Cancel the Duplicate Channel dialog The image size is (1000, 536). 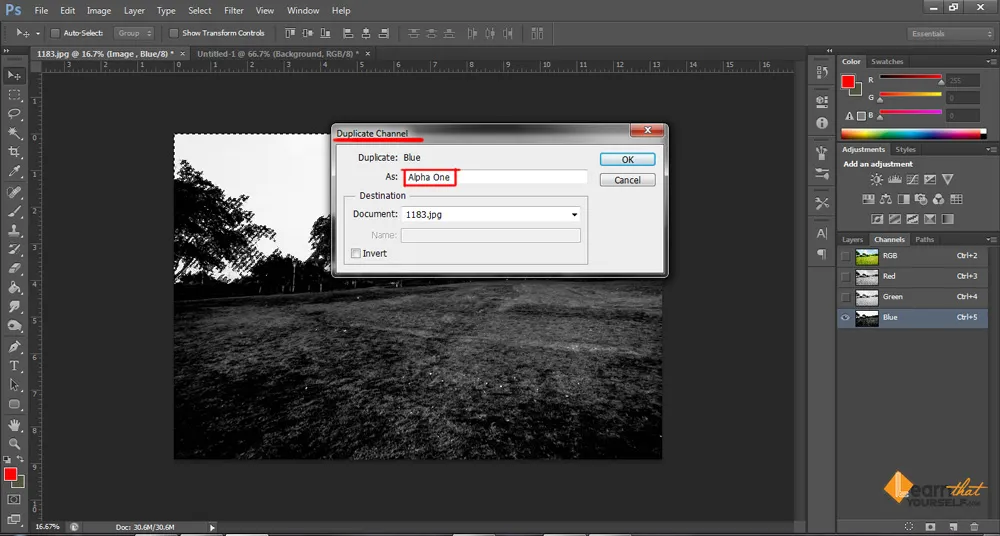(x=627, y=180)
